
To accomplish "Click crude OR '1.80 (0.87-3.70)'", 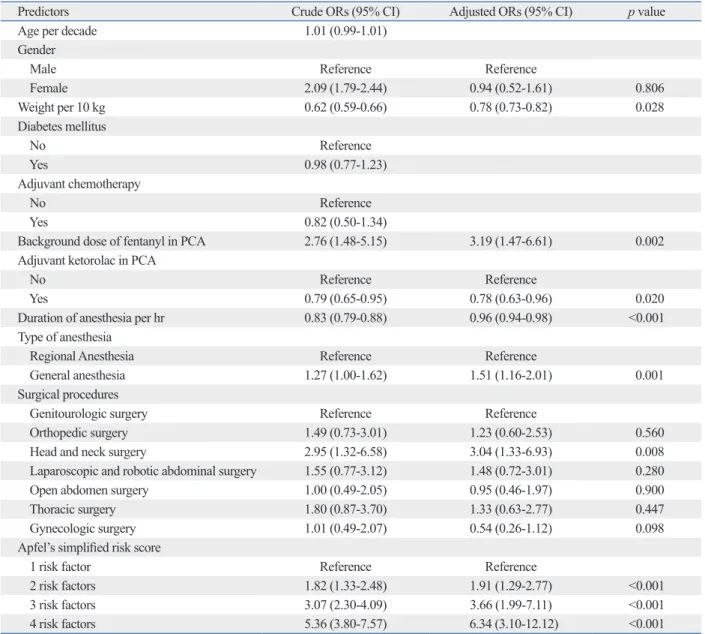I will [x=345, y=509].
